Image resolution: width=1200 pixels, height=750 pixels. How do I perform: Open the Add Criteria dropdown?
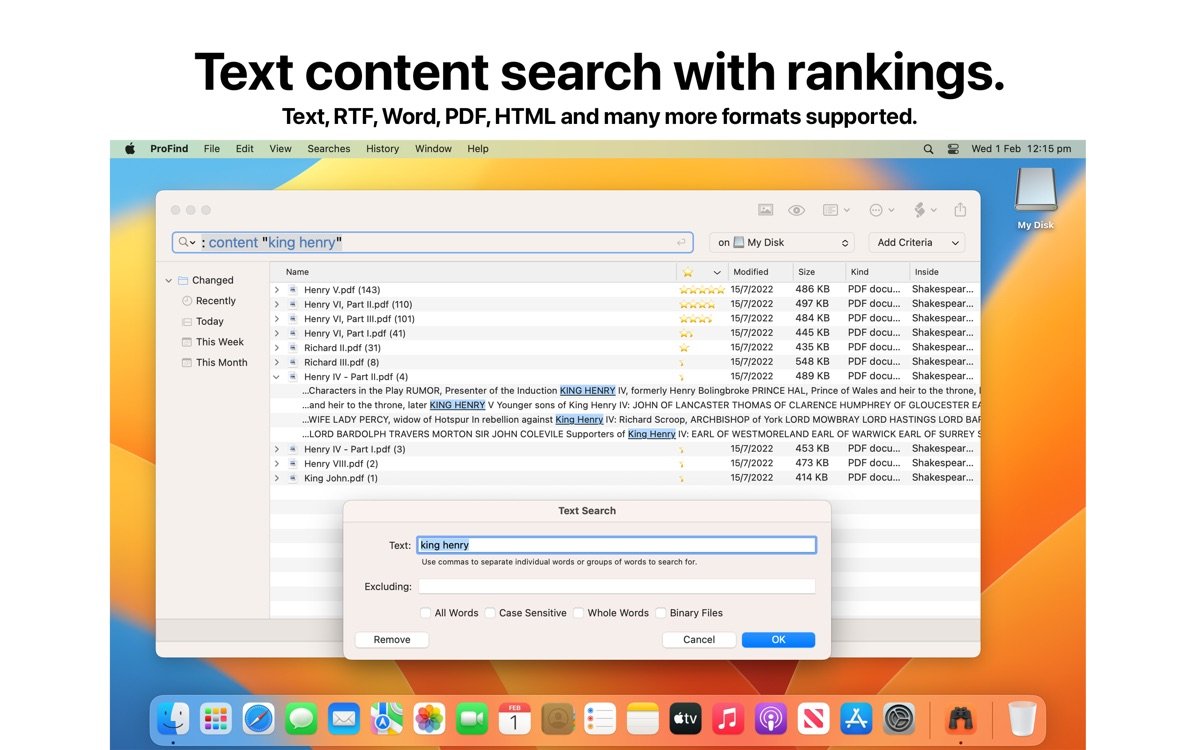point(918,243)
